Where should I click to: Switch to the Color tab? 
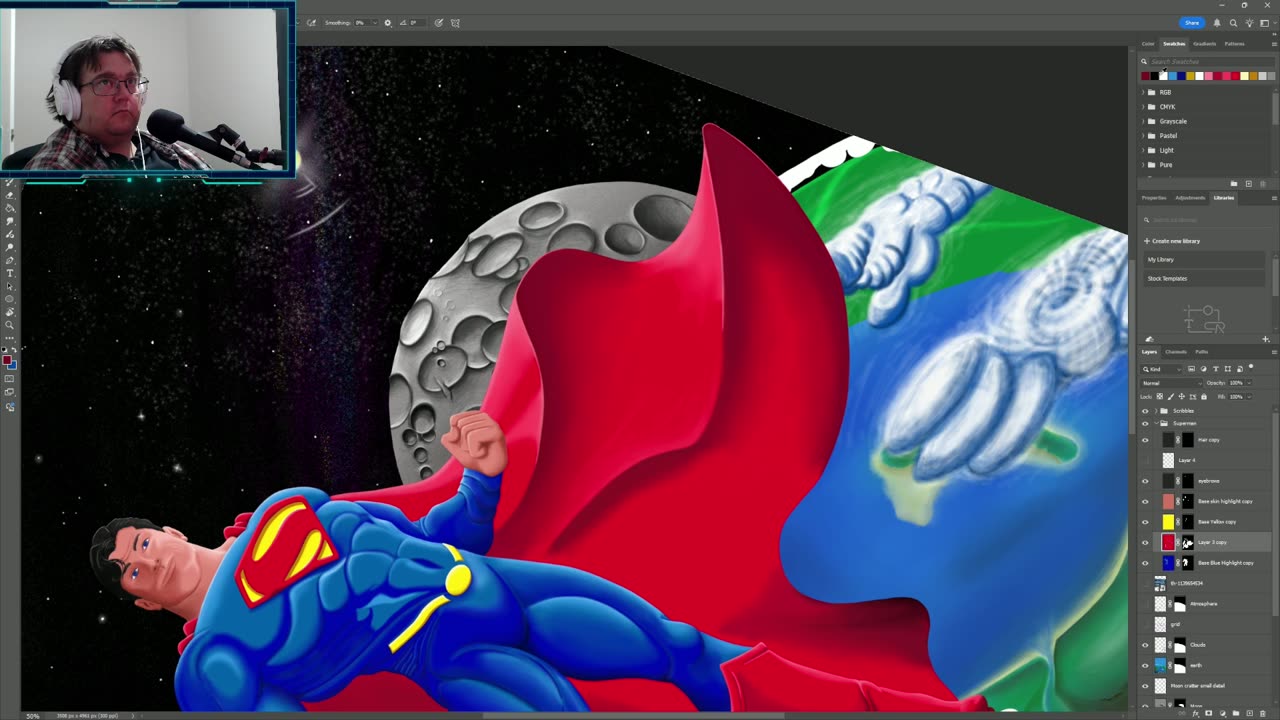(1148, 44)
